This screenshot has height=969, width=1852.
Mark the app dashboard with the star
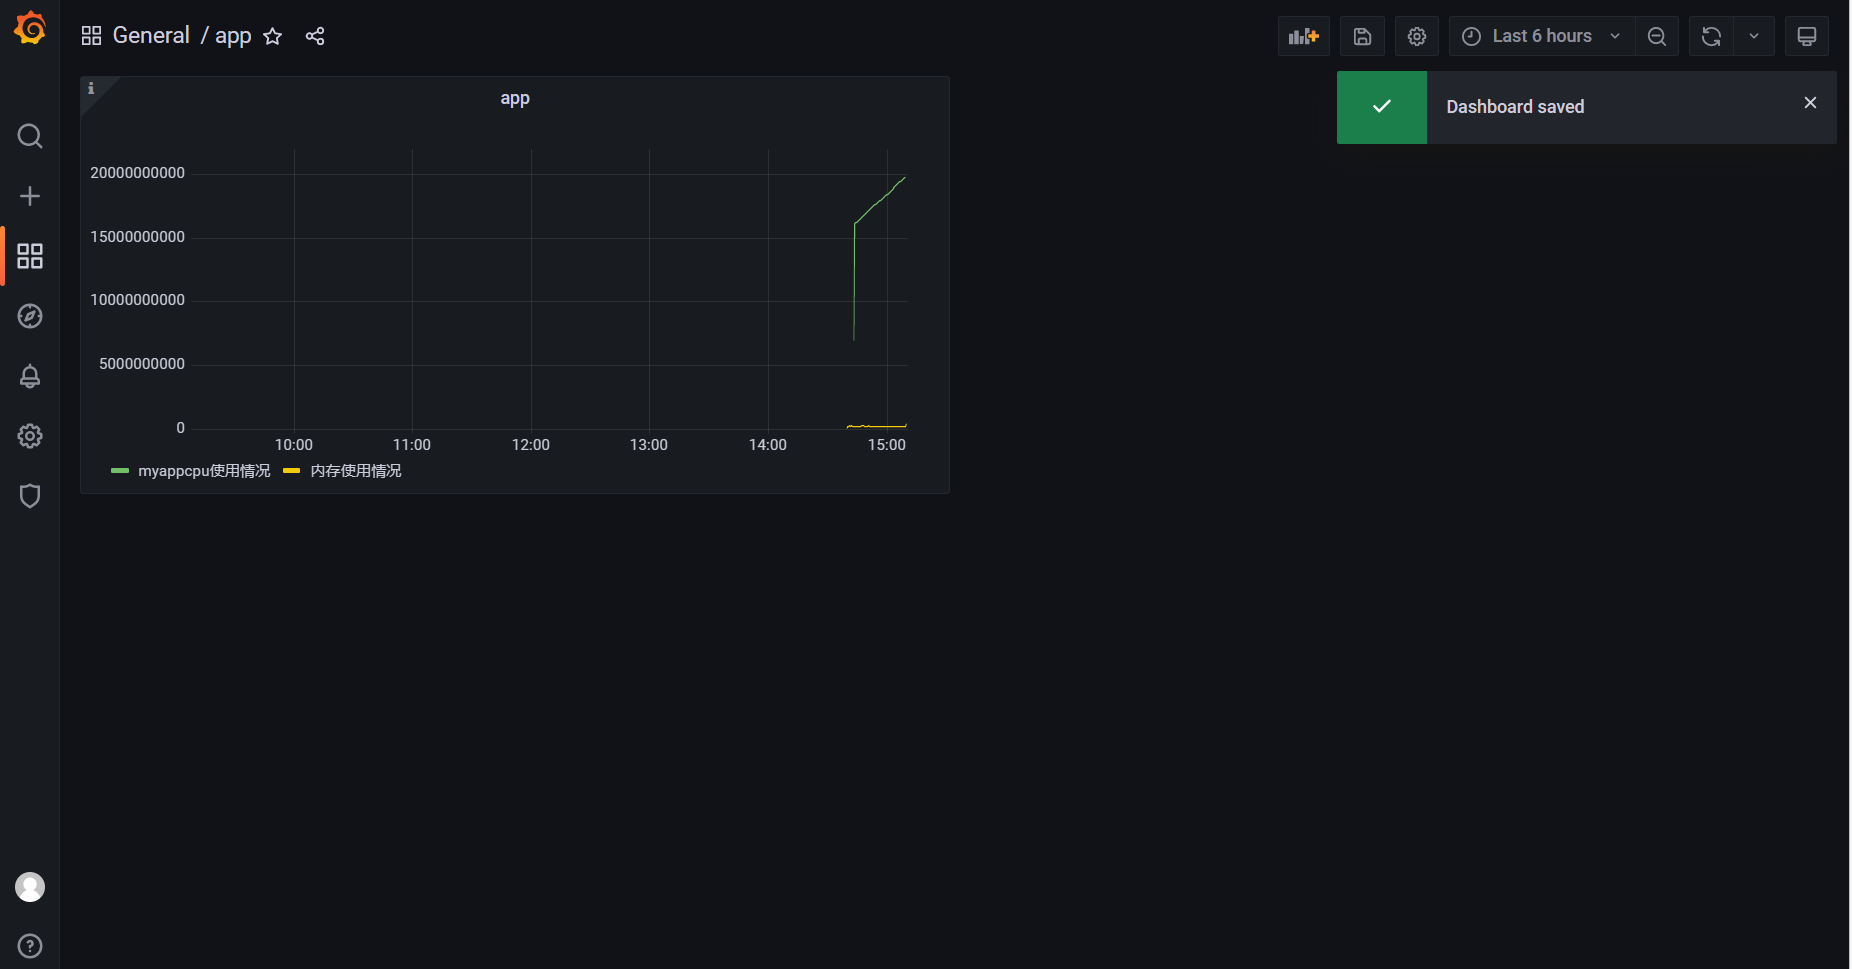(x=272, y=36)
